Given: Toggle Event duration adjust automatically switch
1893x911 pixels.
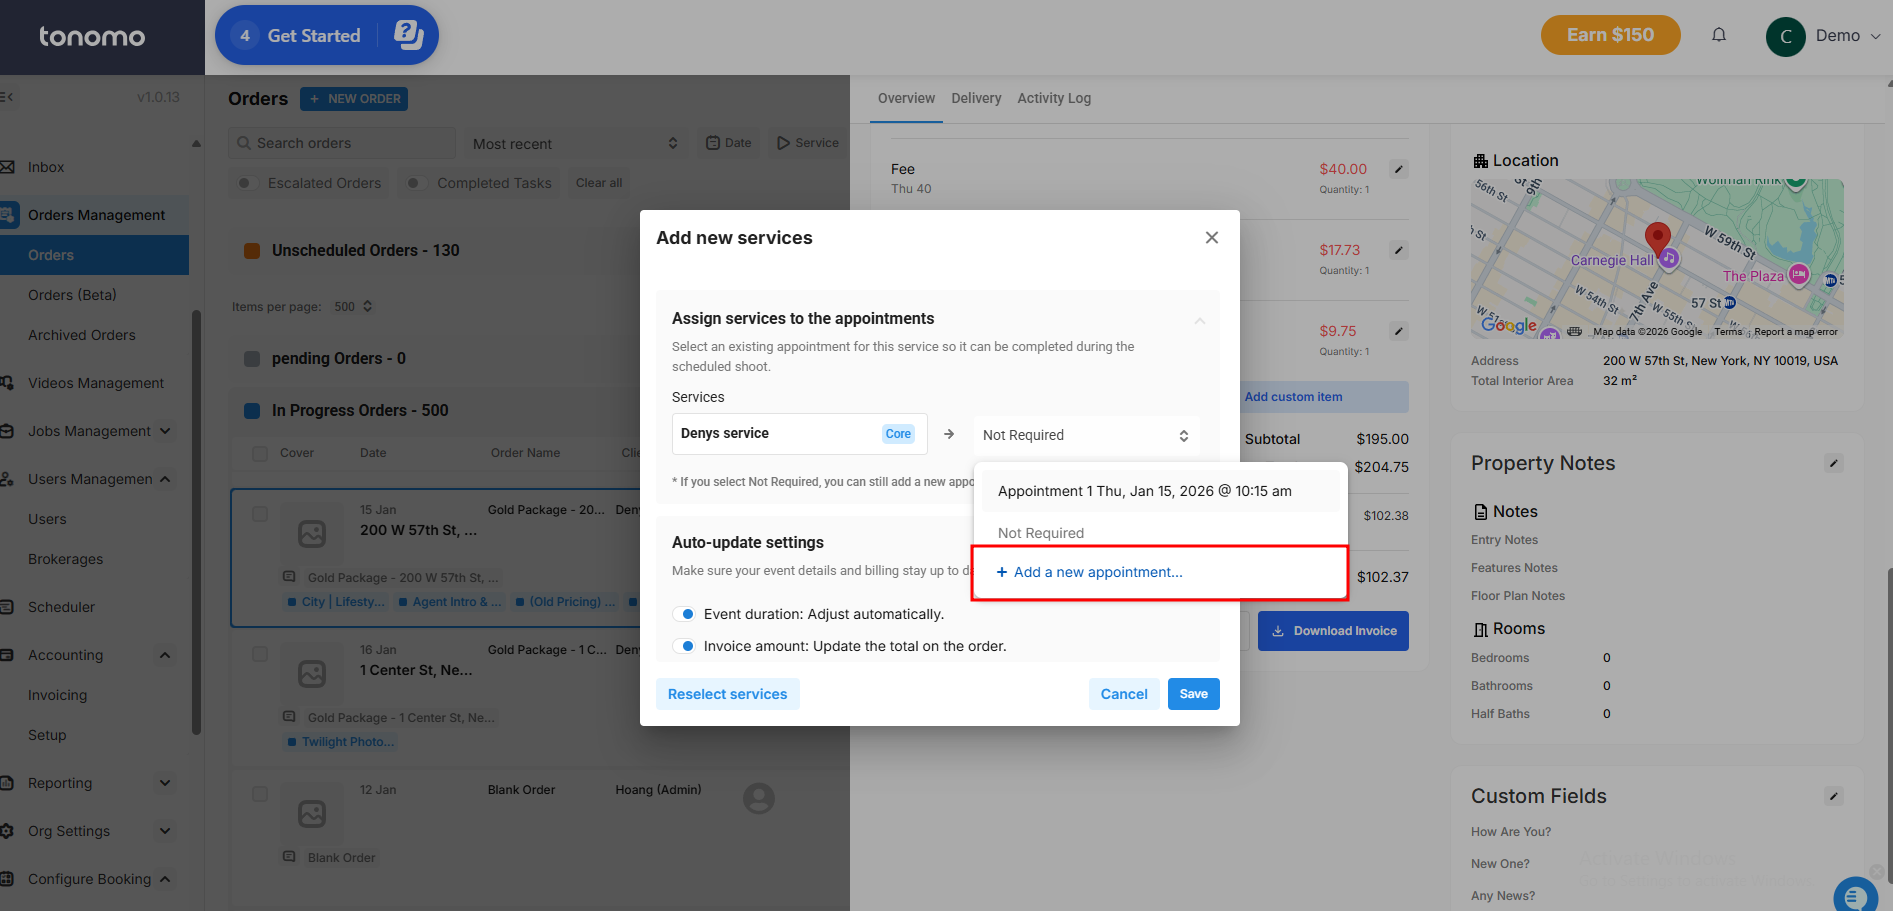Looking at the screenshot, I should (685, 614).
